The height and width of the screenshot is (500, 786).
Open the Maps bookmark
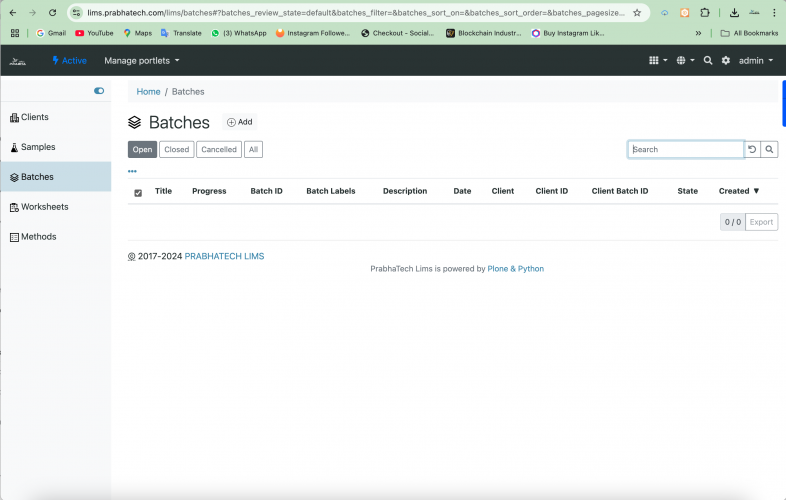click(x=137, y=33)
